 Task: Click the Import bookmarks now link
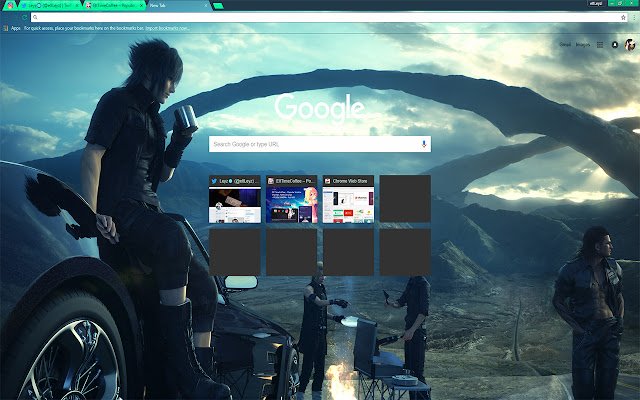[167, 28]
